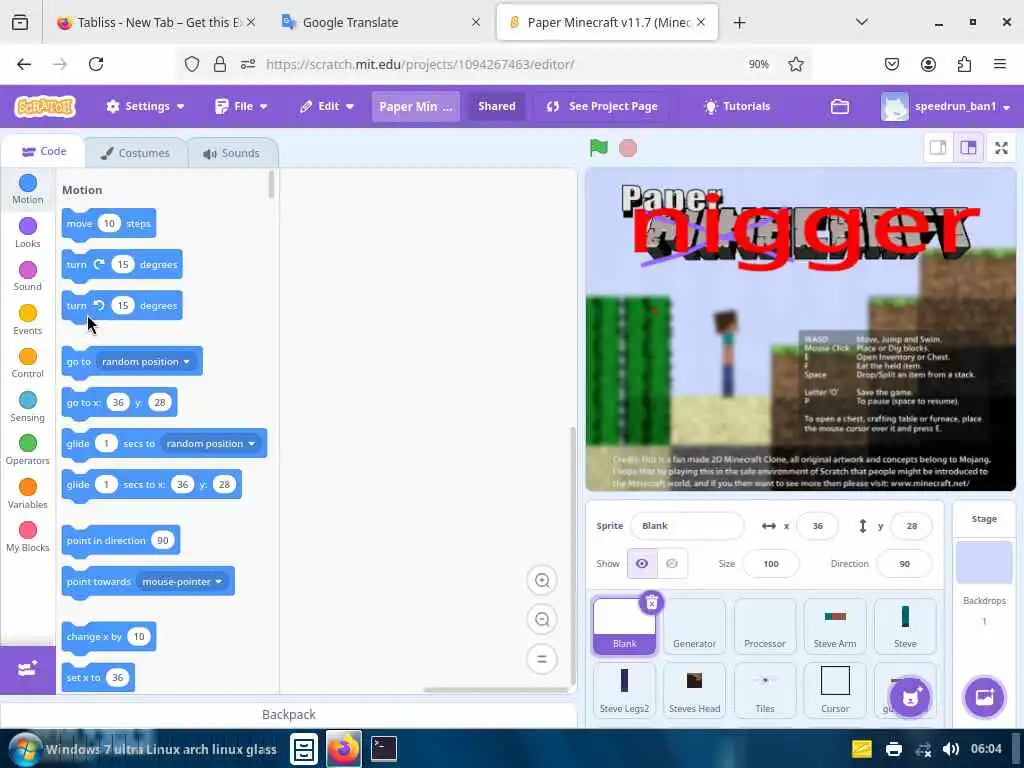Open a new browser tab
The height and width of the screenshot is (768, 1024).
(739, 23)
